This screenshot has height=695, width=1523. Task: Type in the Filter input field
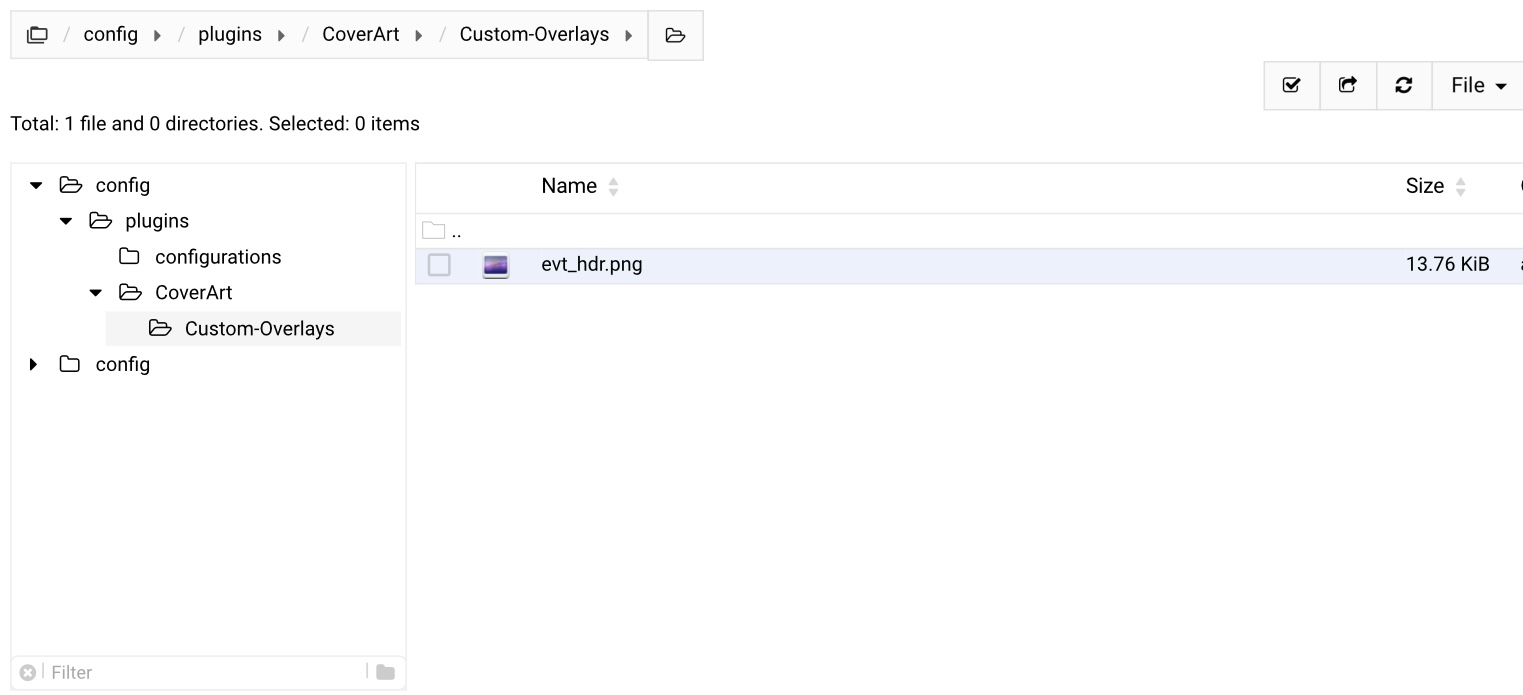point(200,673)
